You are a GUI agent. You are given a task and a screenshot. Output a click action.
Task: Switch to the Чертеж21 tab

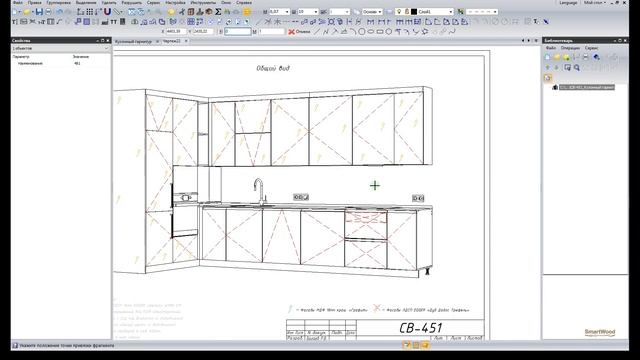click(x=172, y=41)
